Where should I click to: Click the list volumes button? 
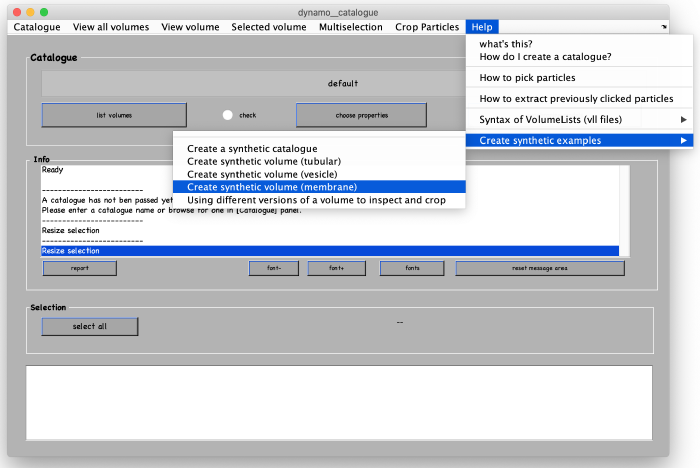pyautogui.click(x=114, y=115)
